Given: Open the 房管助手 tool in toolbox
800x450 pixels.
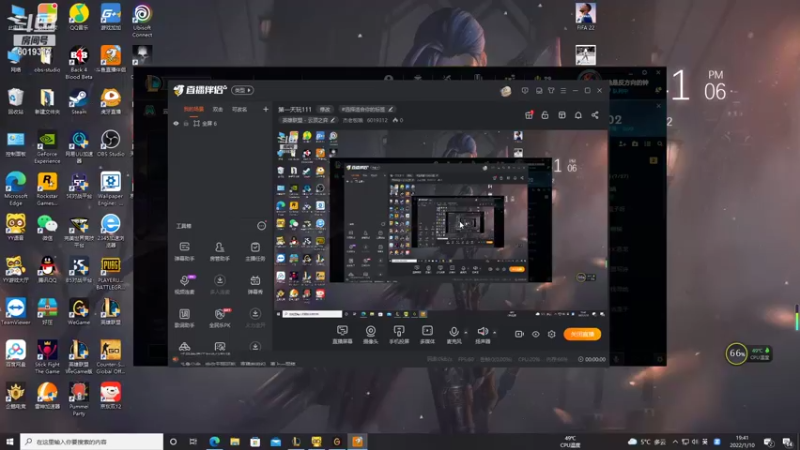Looking at the screenshot, I should pos(219,252).
